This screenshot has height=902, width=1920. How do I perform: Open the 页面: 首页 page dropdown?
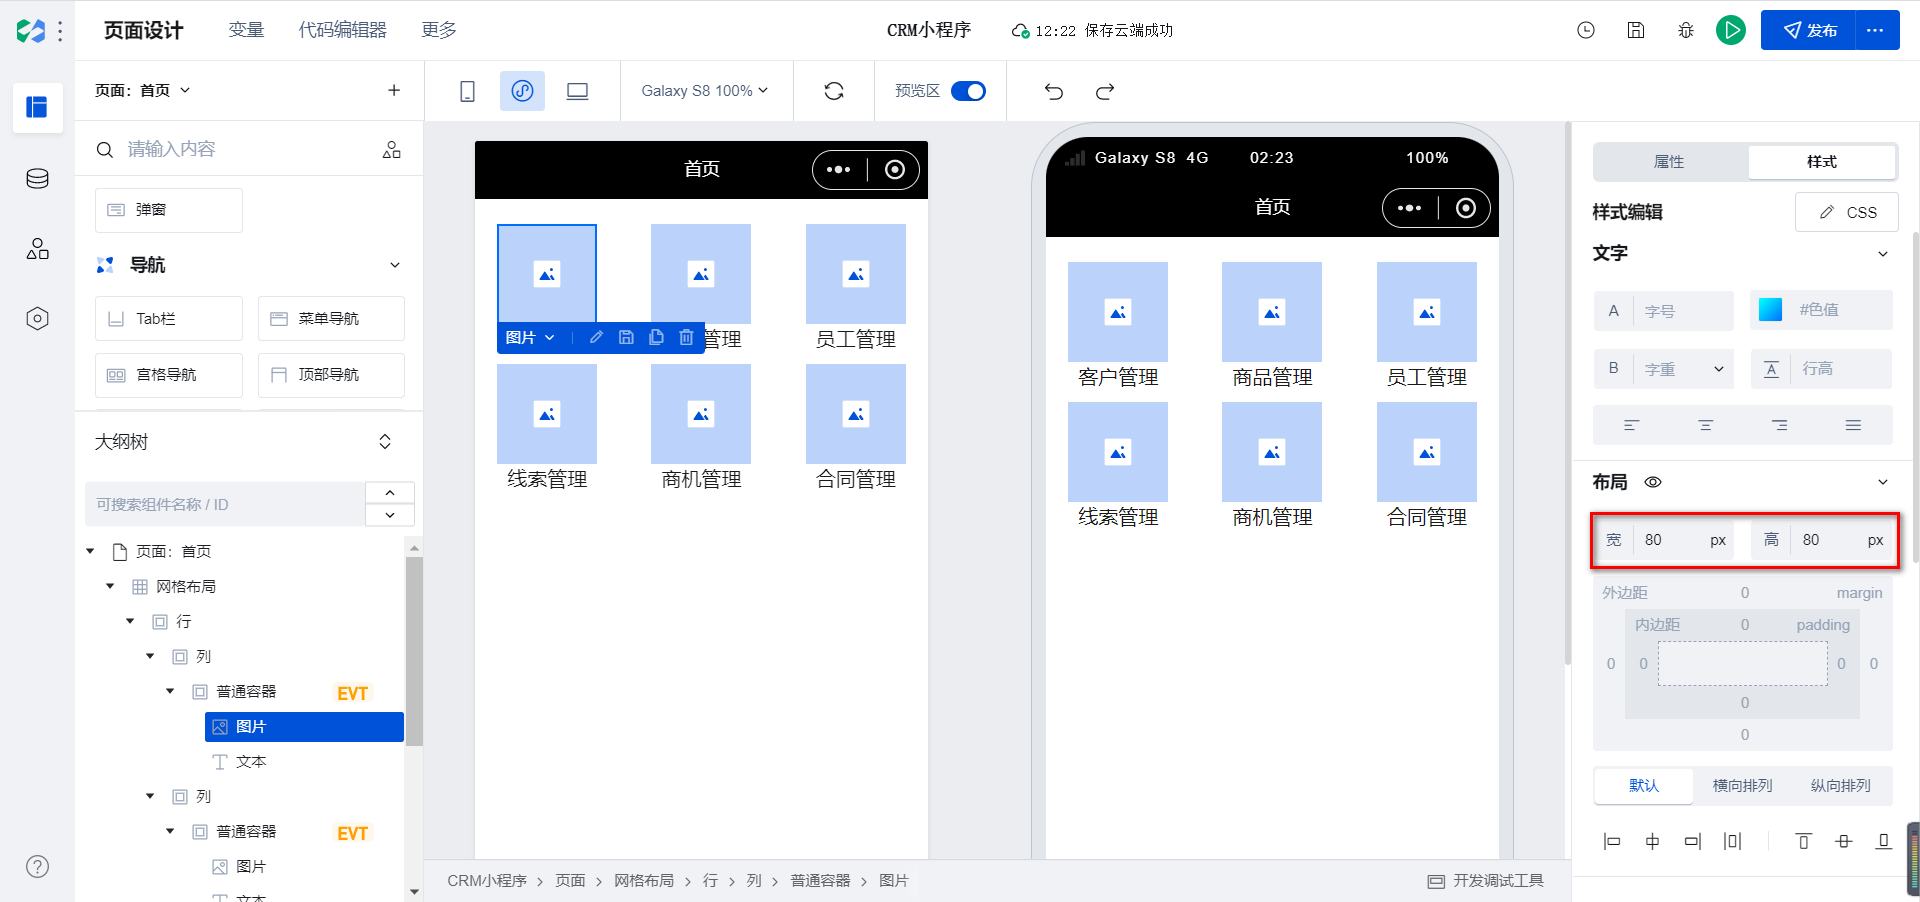coord(143,90)
